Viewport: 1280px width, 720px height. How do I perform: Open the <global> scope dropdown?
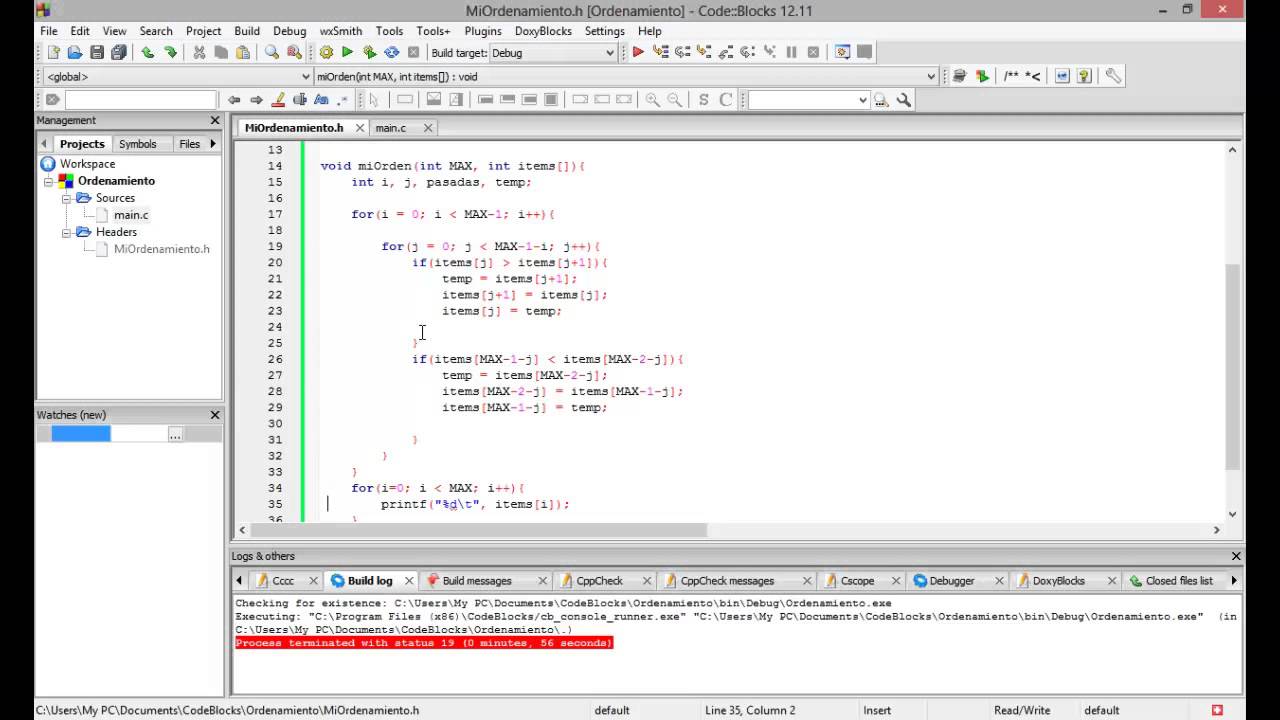306,77
